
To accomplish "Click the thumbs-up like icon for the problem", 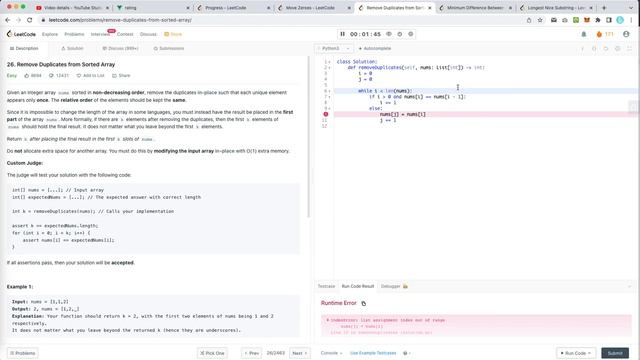I will [27, 76].
